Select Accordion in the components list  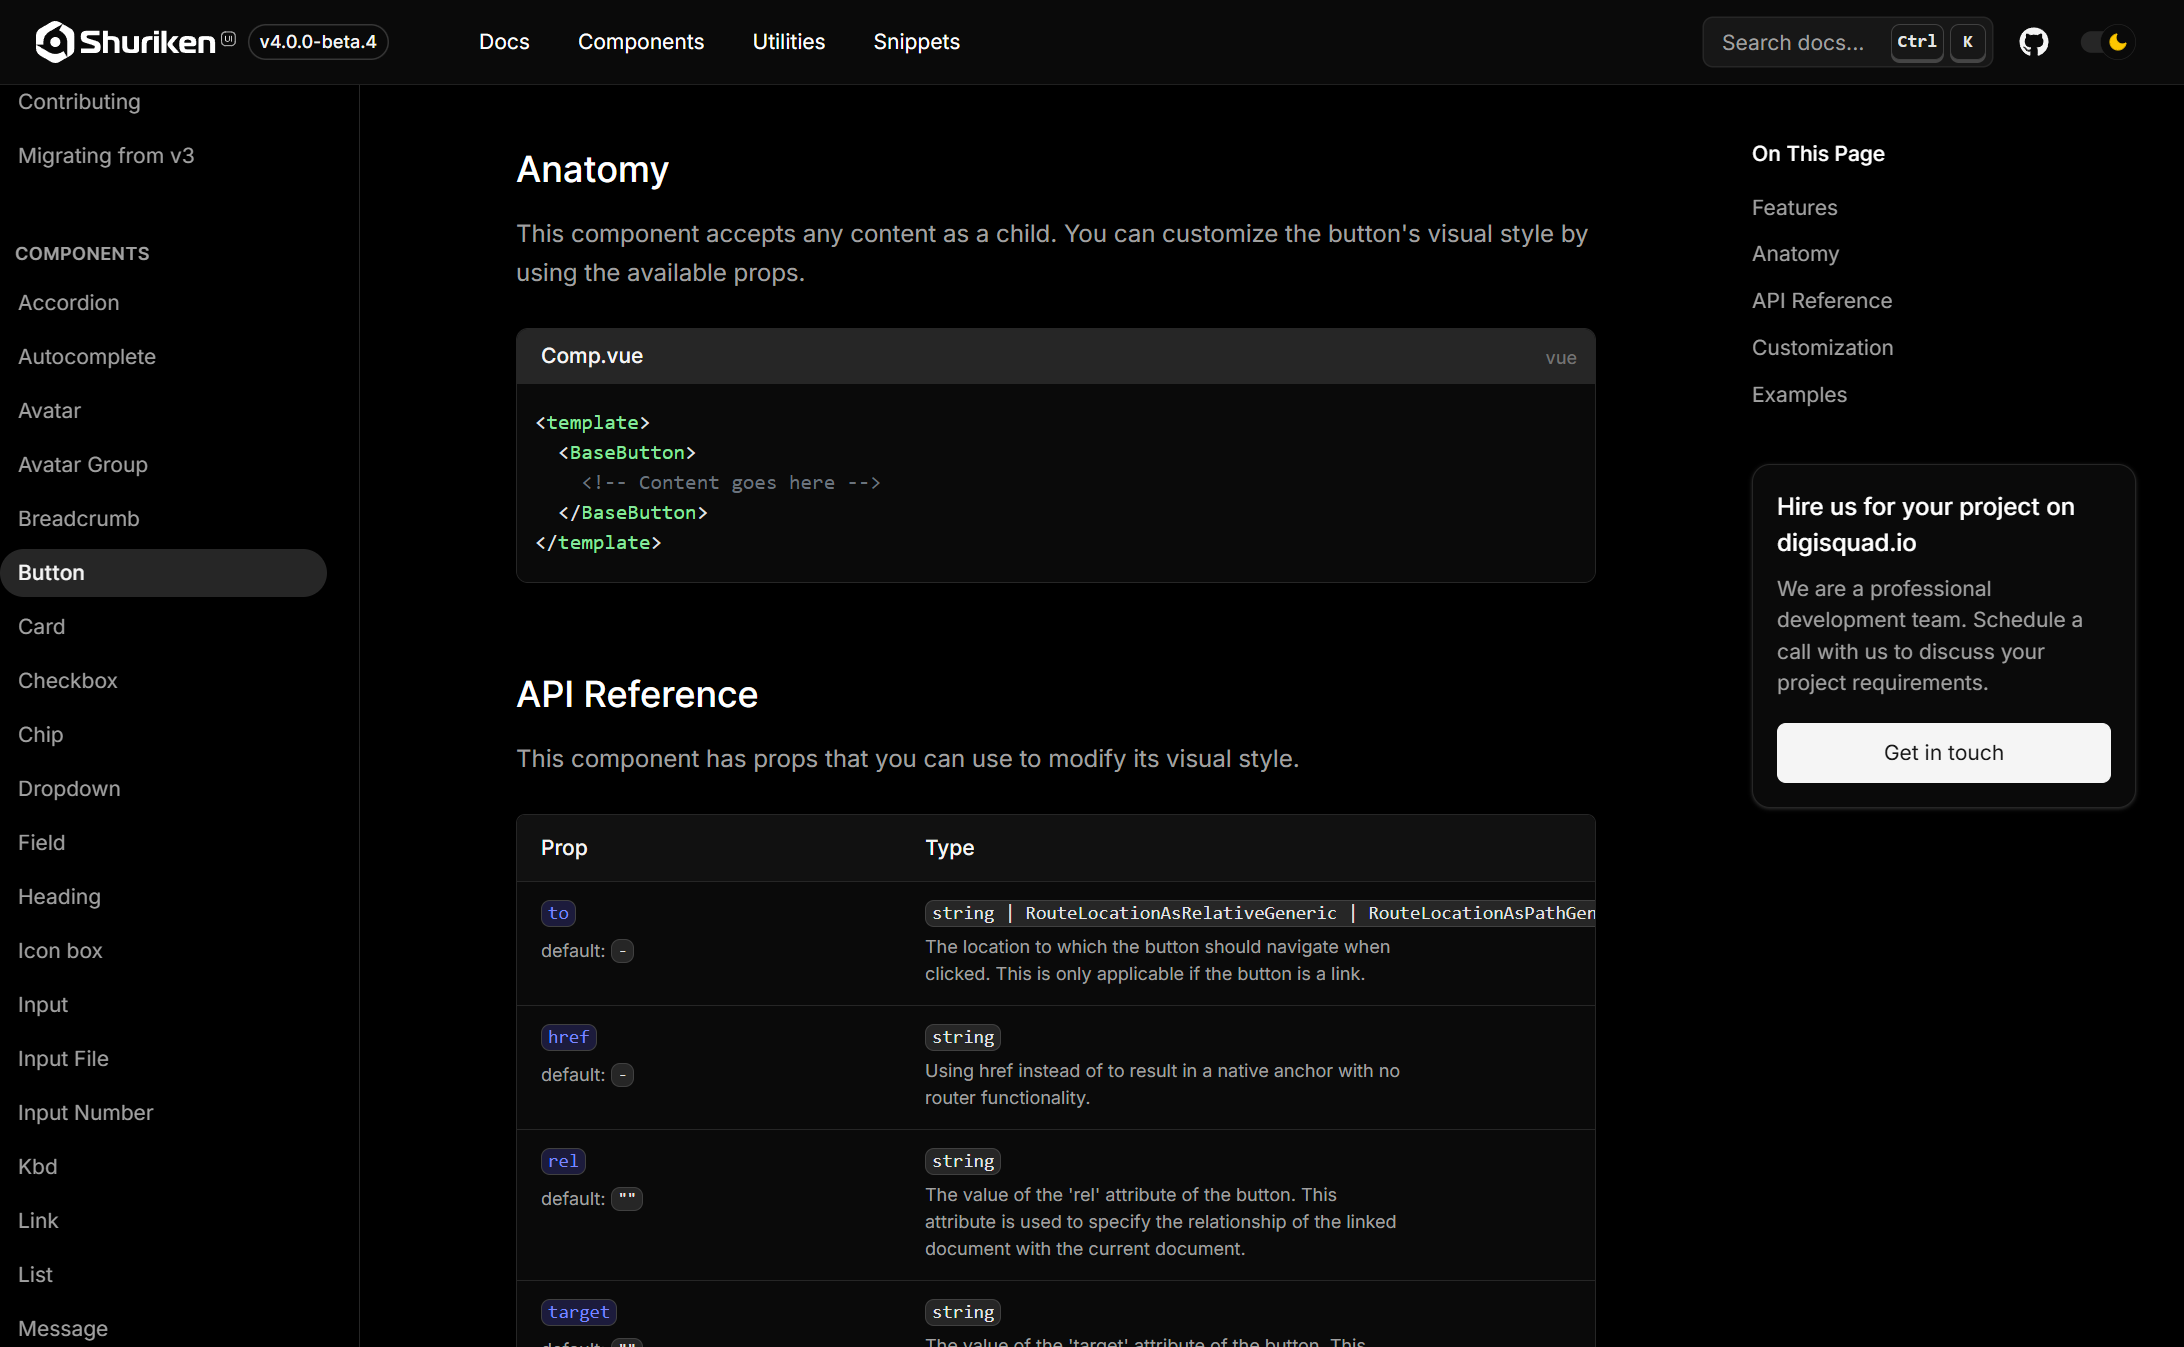click(x=68, y=303)
